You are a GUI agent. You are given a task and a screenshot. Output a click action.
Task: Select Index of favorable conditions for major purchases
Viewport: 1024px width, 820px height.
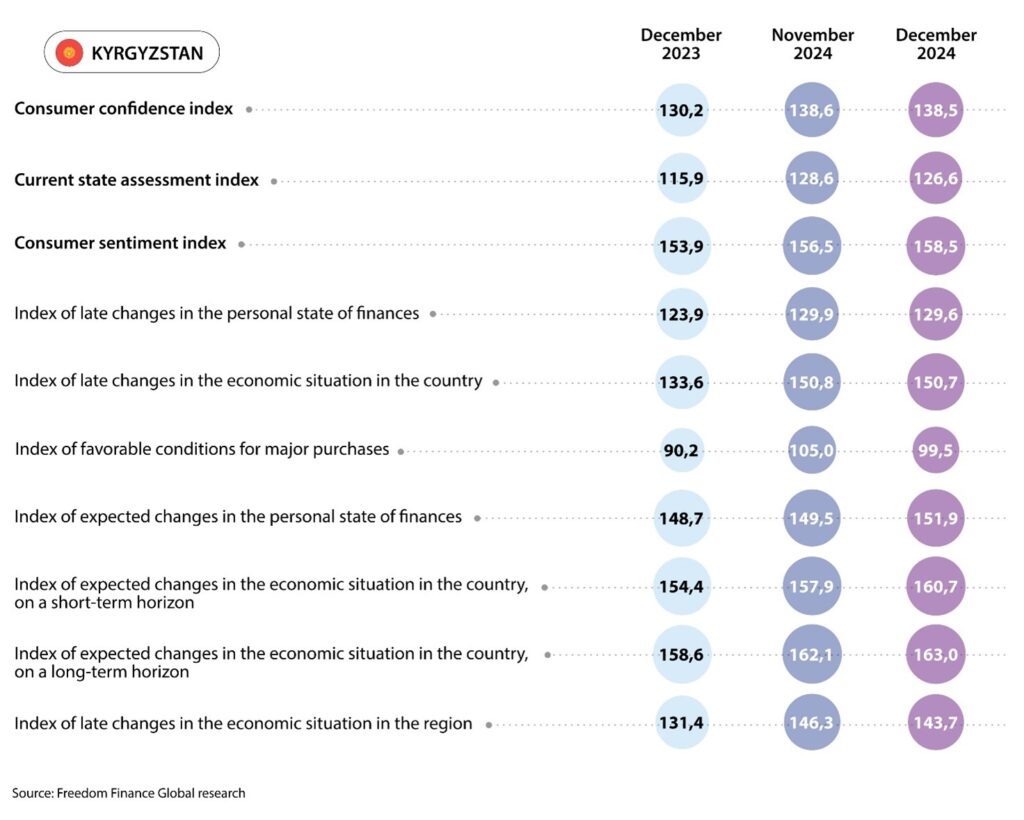[x=202, y=449]
